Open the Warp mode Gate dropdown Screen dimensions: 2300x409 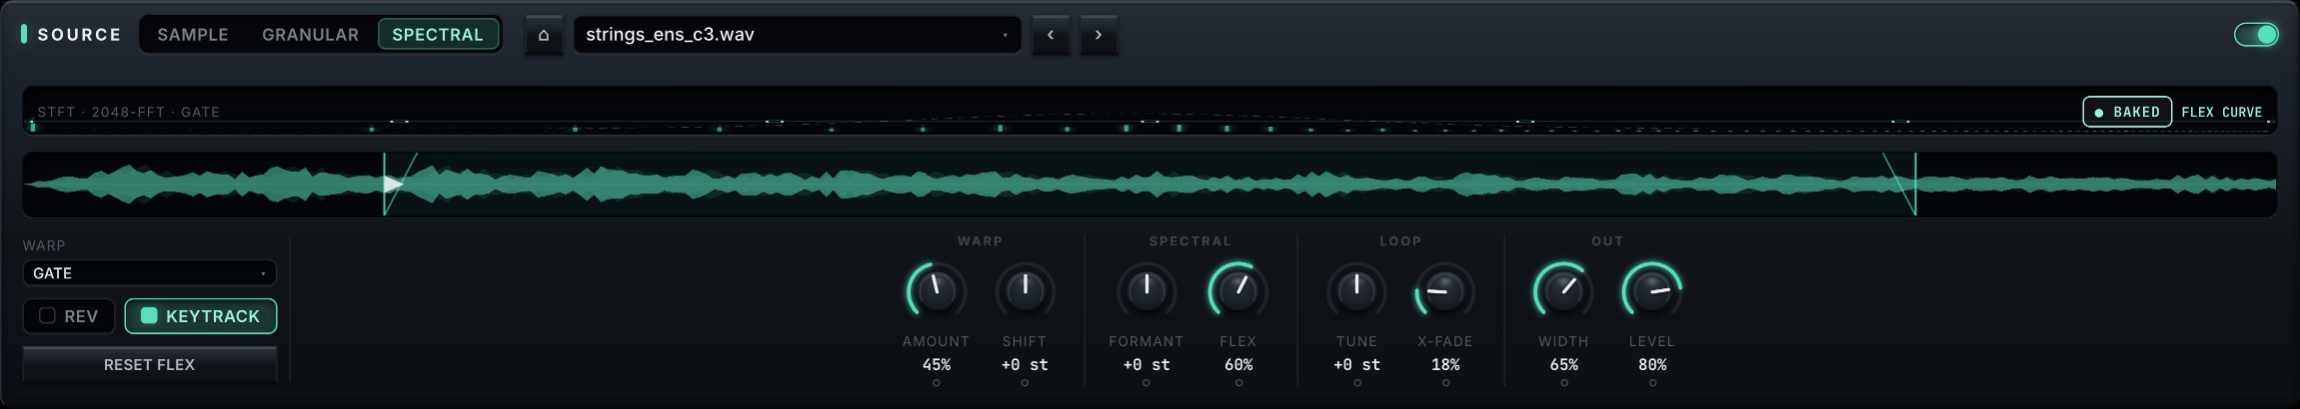click(x=150, y=273)
